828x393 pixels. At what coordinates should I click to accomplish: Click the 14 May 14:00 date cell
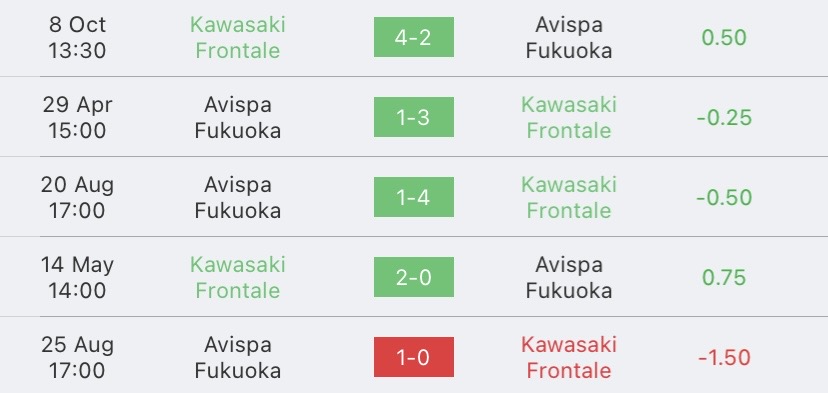pyautogui.click(x=77, y=277)
